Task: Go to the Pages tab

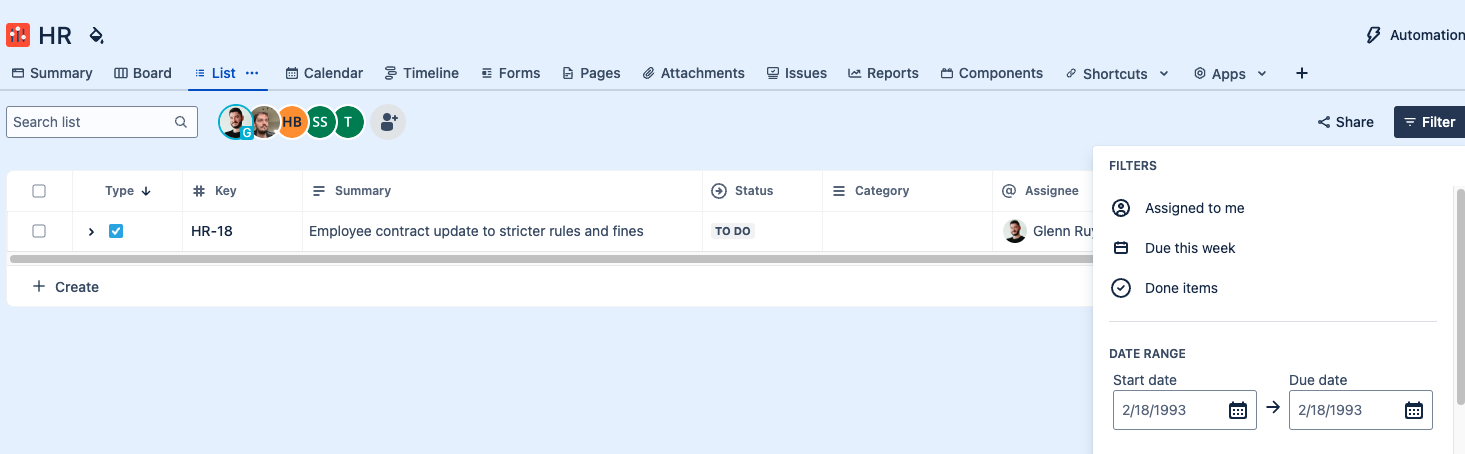Action: tap(591, 73)
